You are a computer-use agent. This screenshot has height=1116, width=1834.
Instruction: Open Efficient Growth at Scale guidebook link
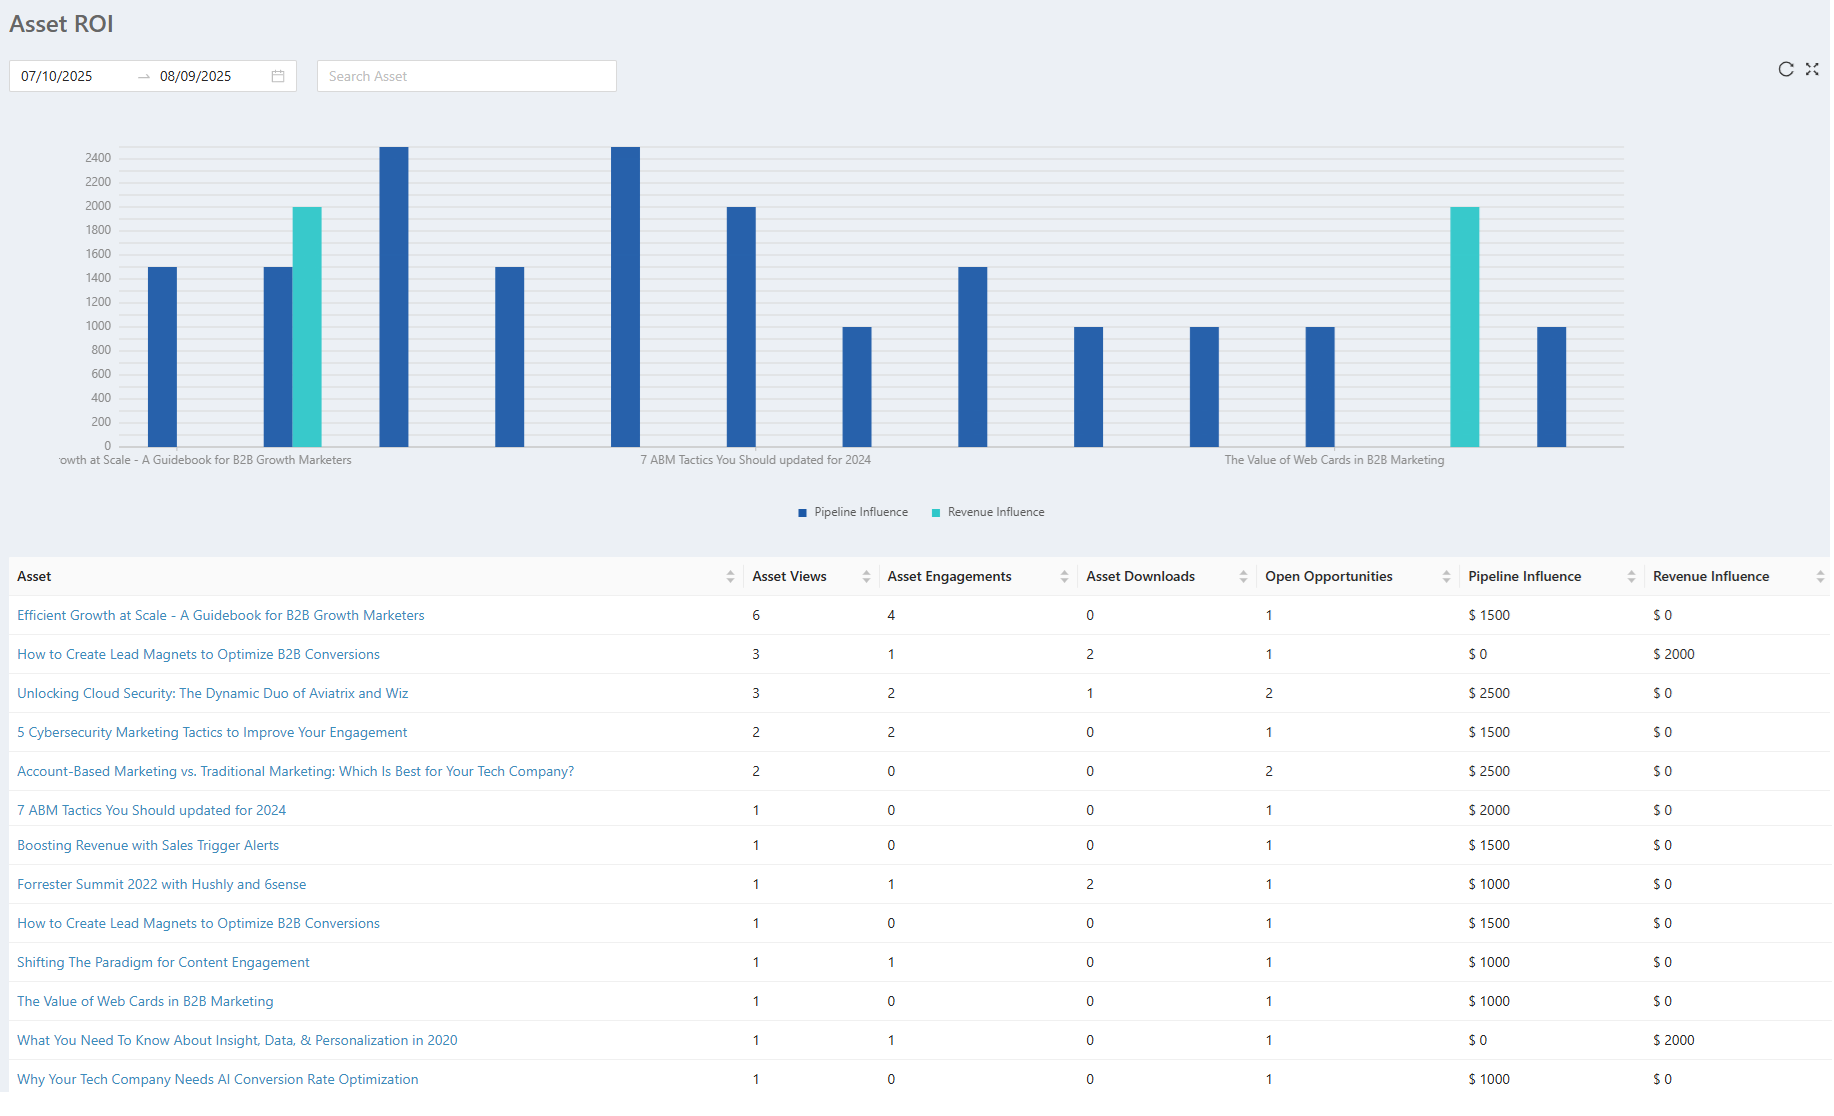pos(221,616)
